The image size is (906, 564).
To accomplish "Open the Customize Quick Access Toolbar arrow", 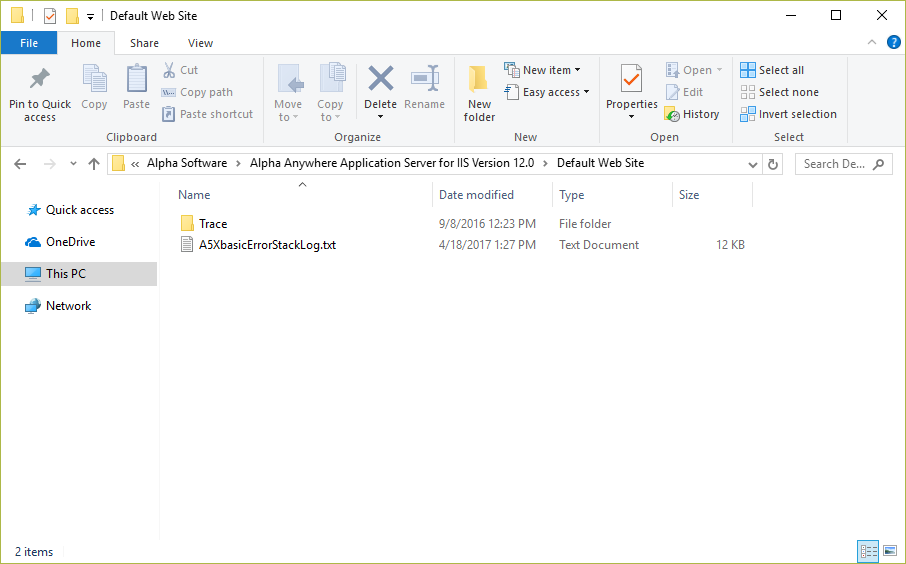I will click(90, 17).
